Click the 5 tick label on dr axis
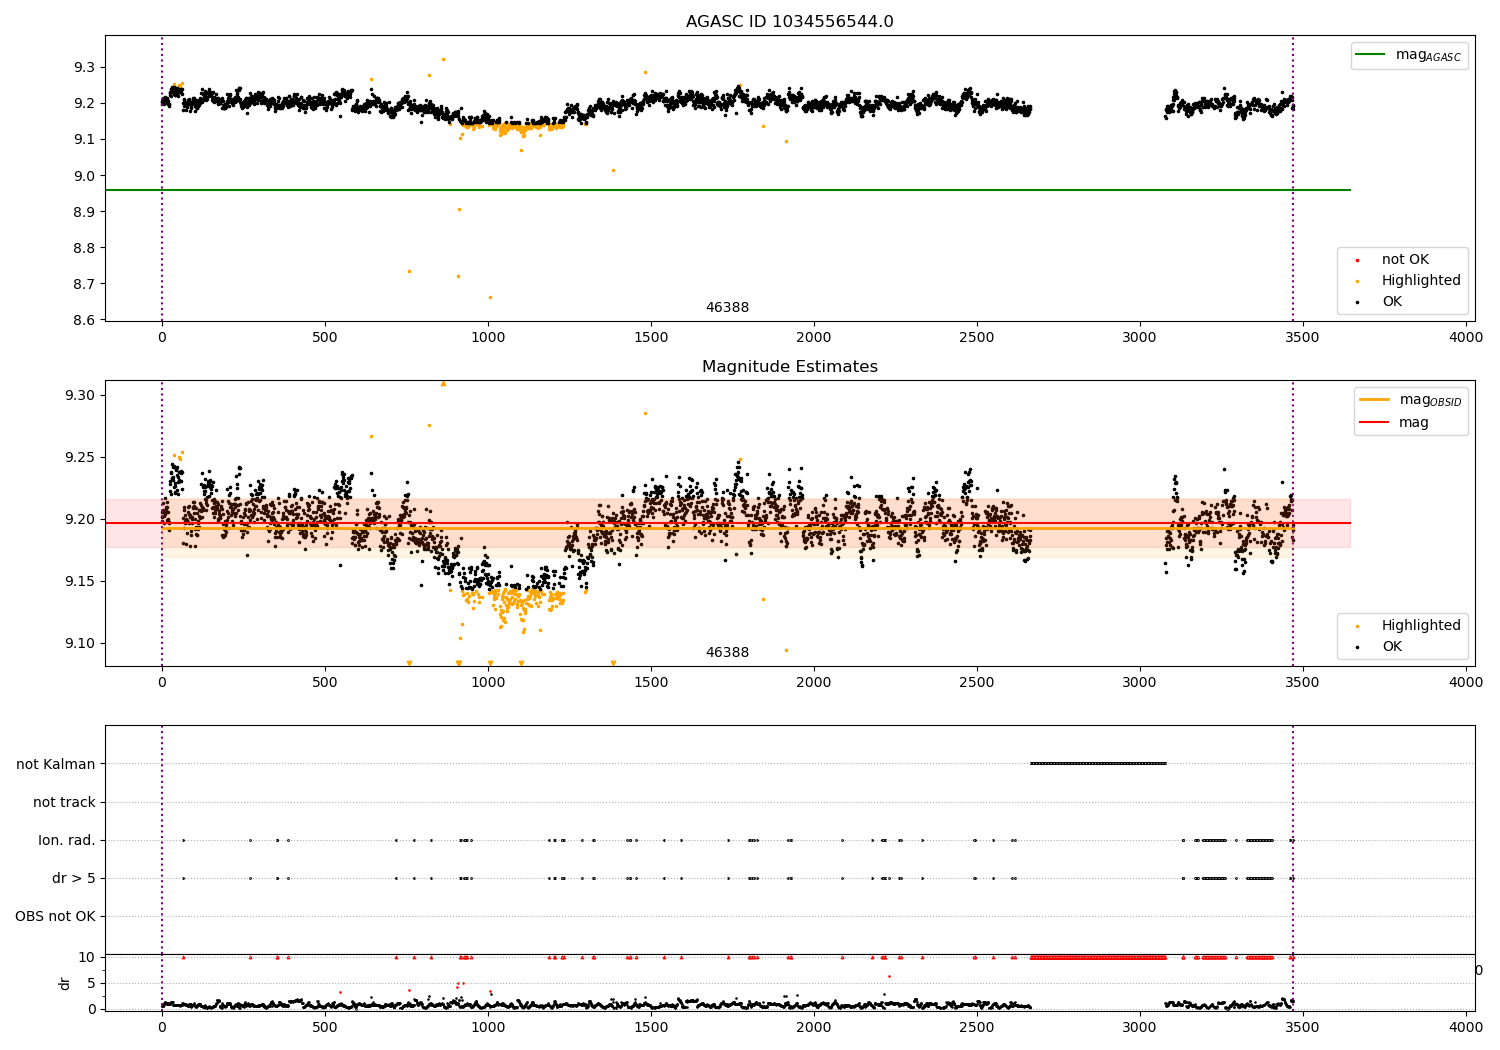This screenshot has height=1050, width=1500. pyautogui.click(x=92, y=983)
